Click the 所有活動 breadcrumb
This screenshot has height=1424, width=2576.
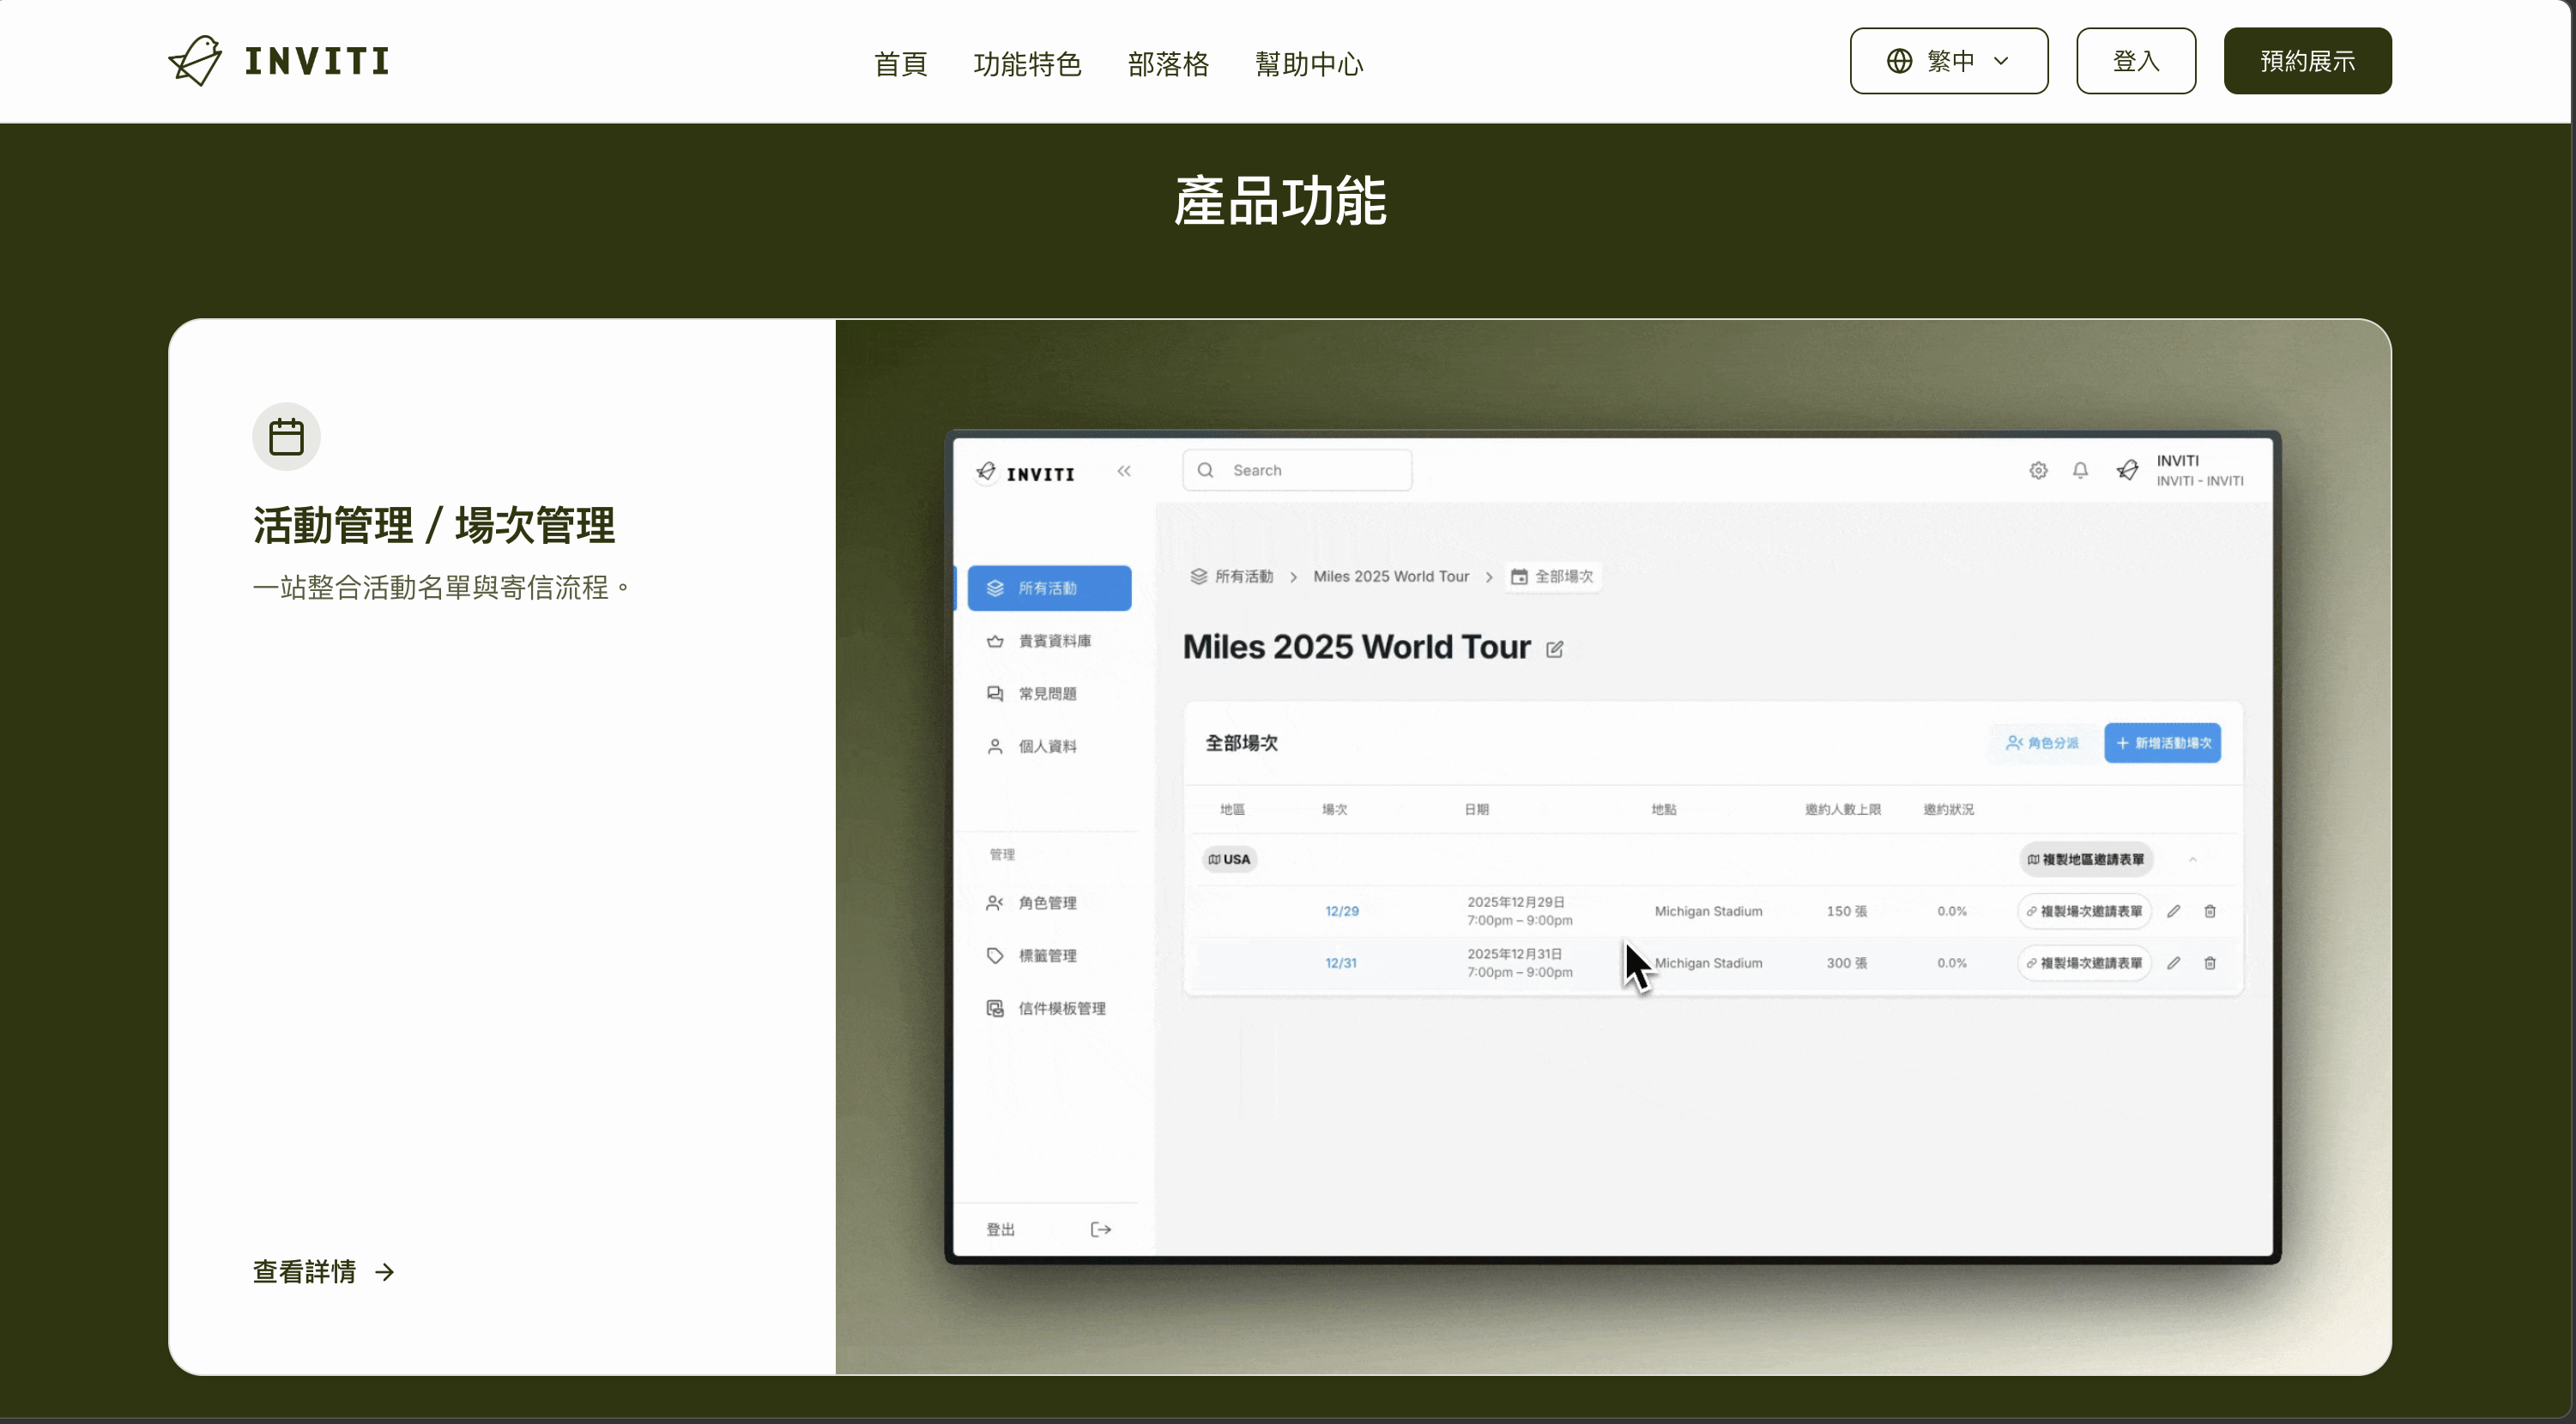(x=1231, y=576)
